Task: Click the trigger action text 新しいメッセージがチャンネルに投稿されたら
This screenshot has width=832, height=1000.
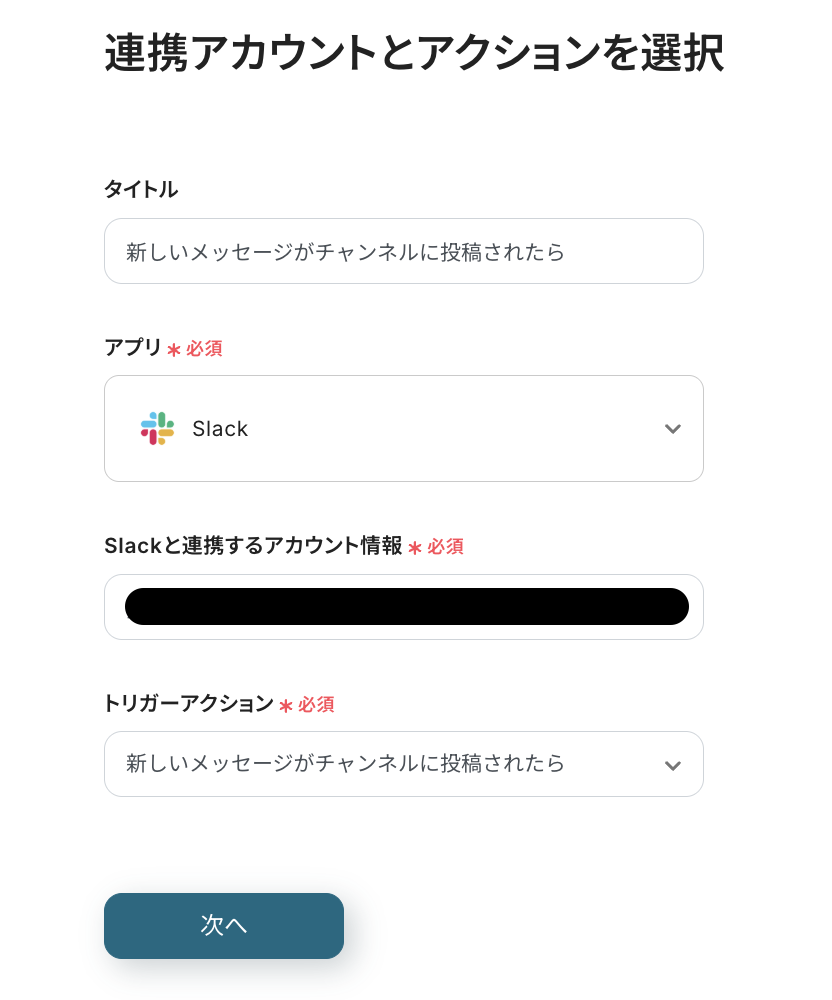Action: [346, 764]
